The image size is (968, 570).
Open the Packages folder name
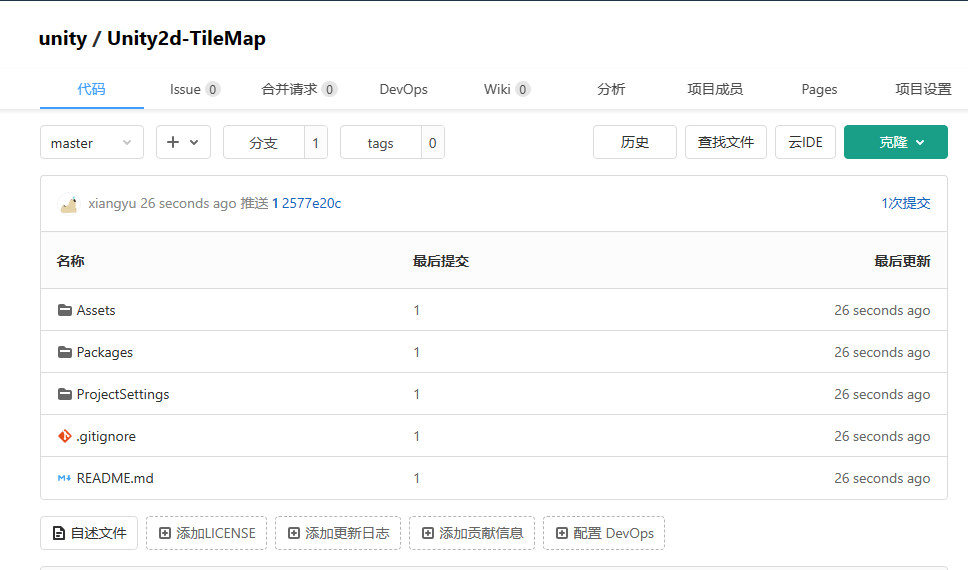pos(104,352)
